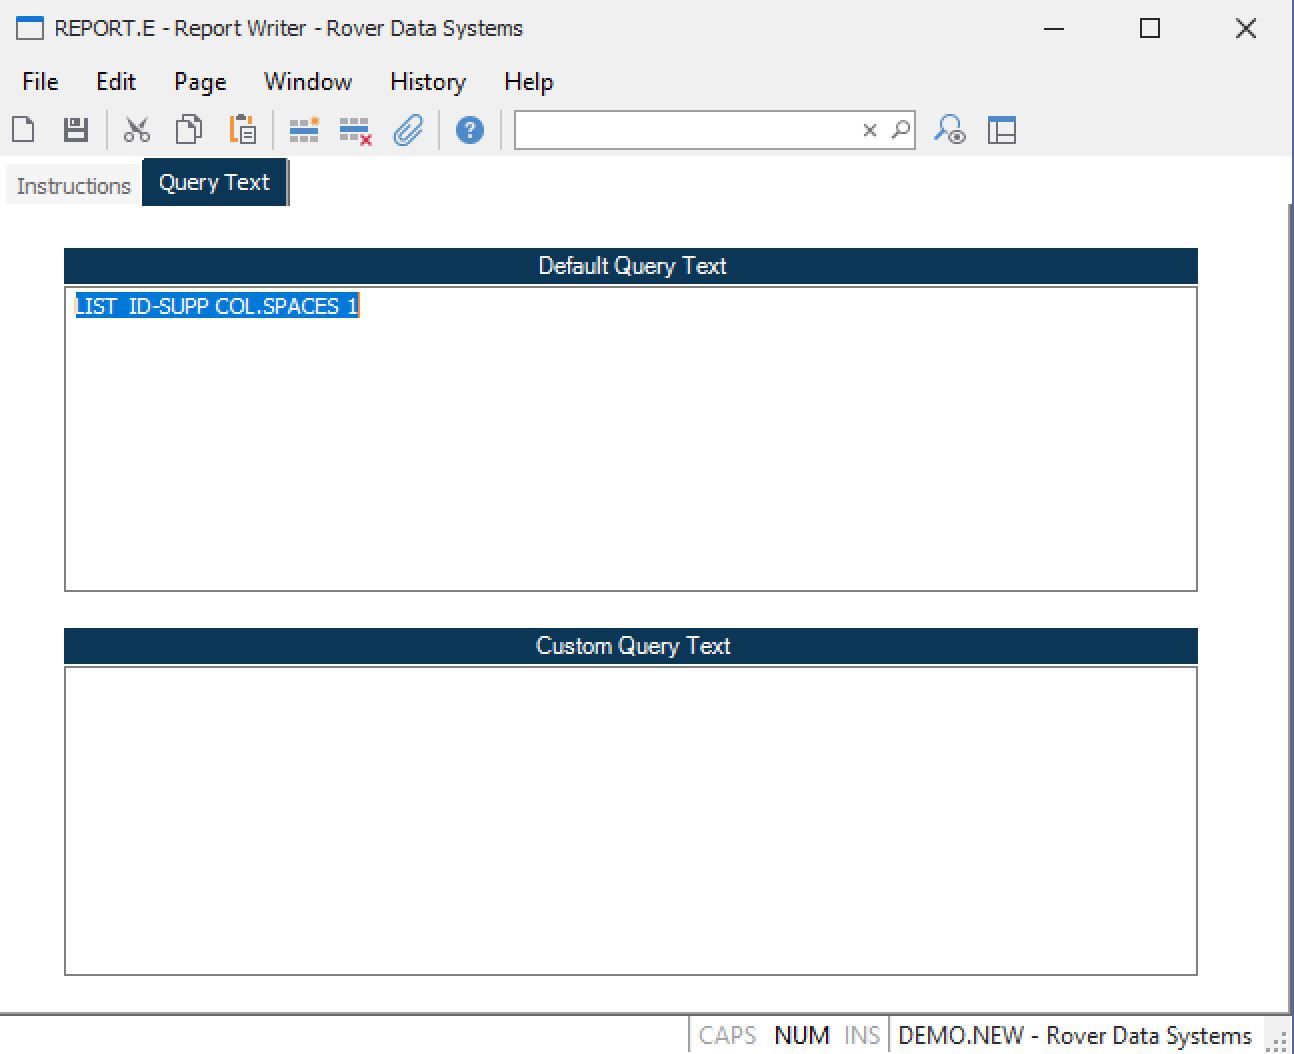Save the report with the floppy disk icon
This screenshot has width=1294, height=1054.
[76, 130]
